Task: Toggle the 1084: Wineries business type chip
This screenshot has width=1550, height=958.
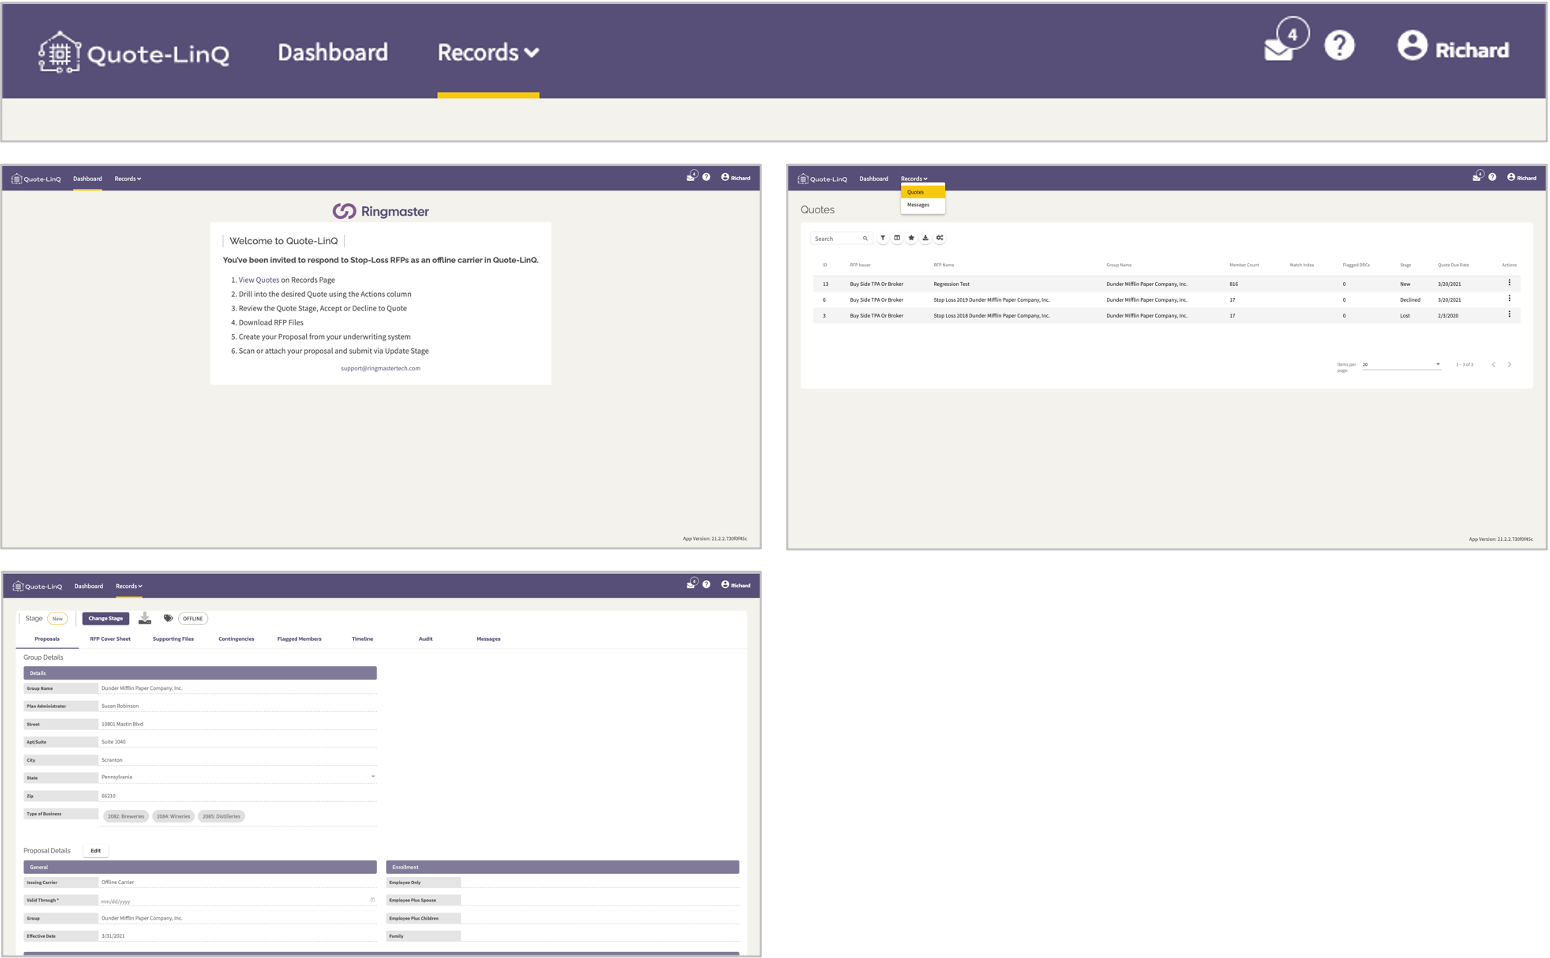Action: click(173, 816)
